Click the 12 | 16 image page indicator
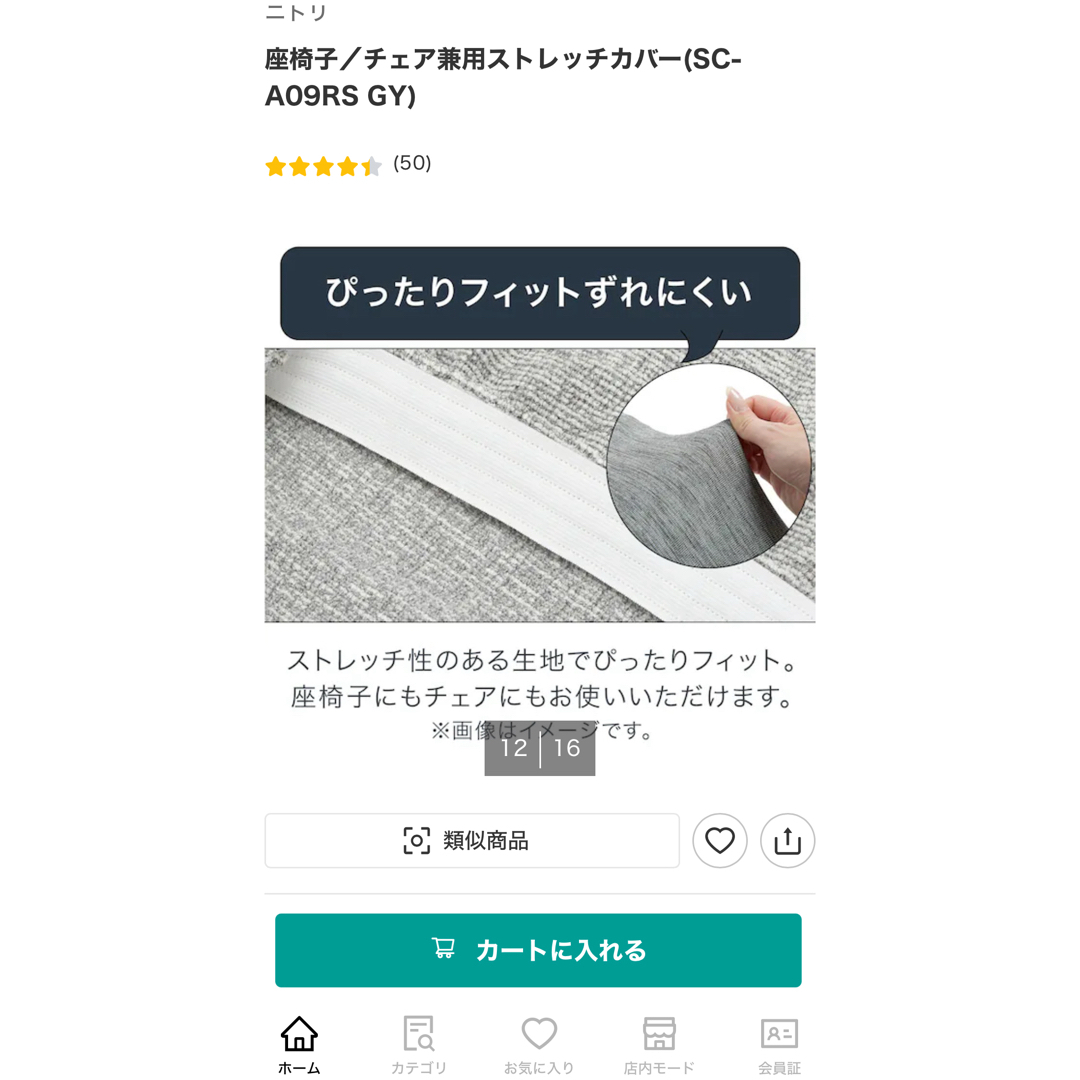The image size is (1080, 1080). point(539,748)
